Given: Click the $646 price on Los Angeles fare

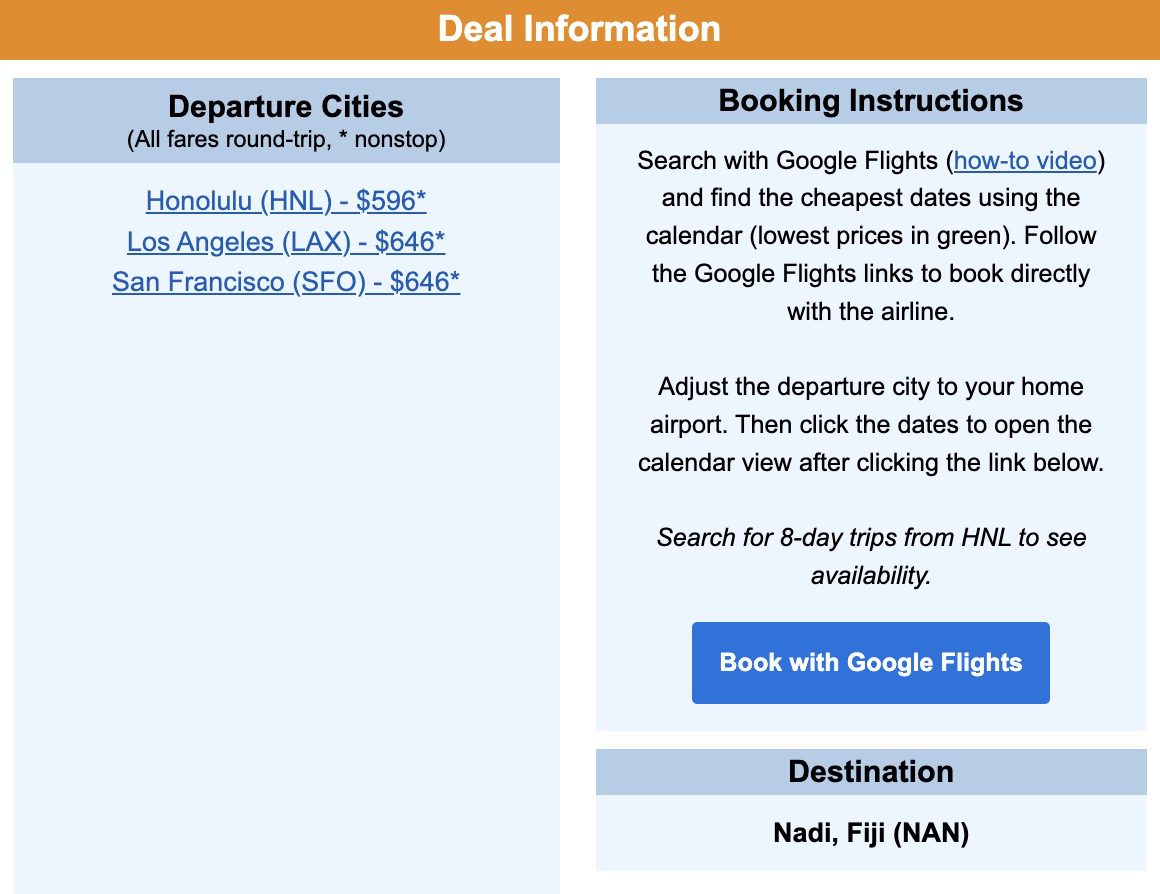Looking at the screenshot, I should point(408,242).
